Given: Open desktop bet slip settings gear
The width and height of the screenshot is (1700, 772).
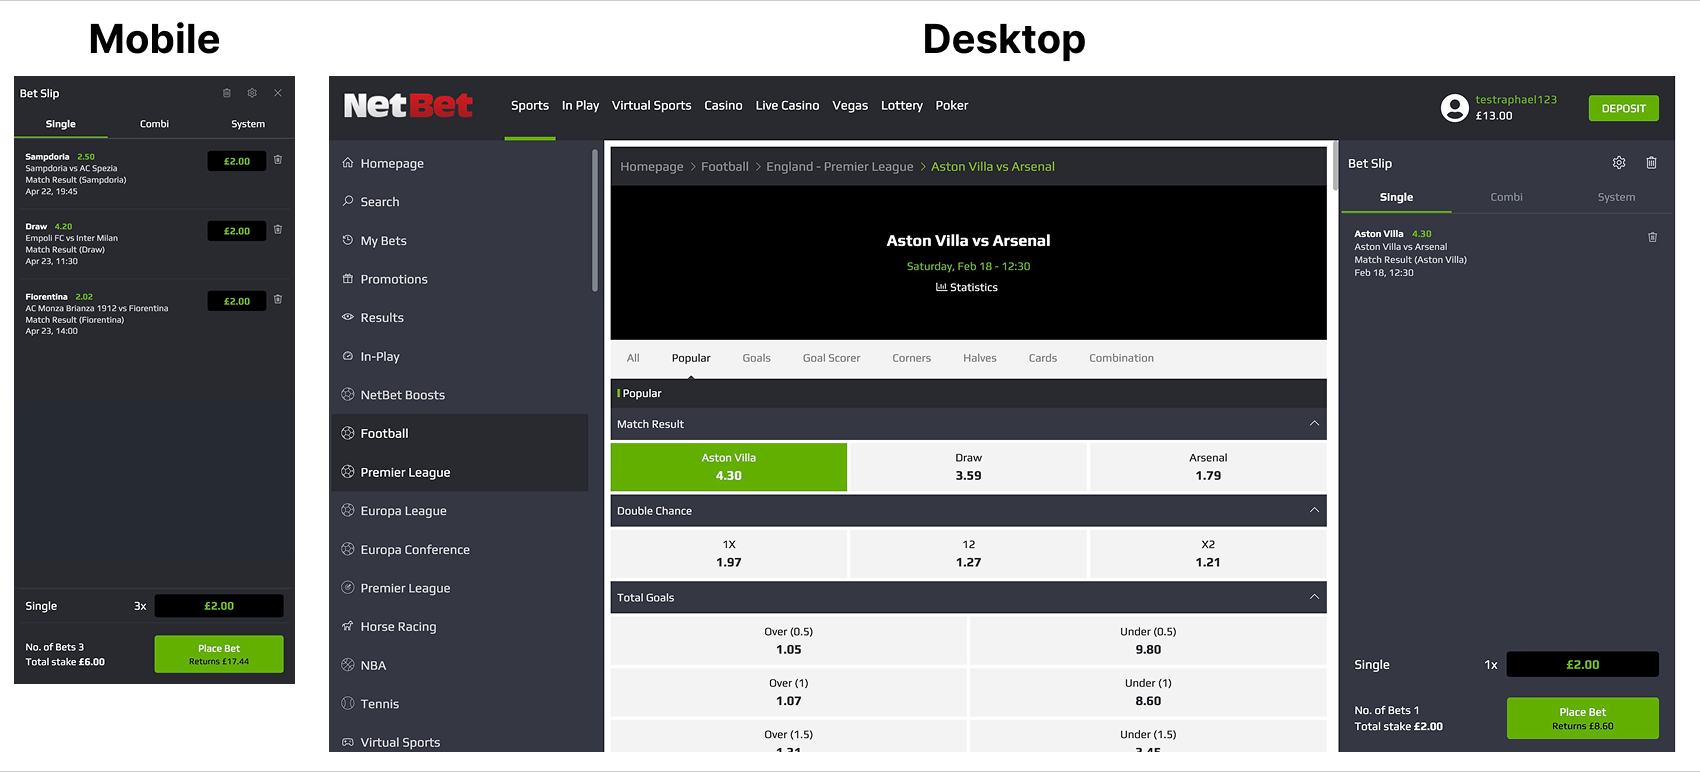Looking at the screenshot, I should point(1619,163).
